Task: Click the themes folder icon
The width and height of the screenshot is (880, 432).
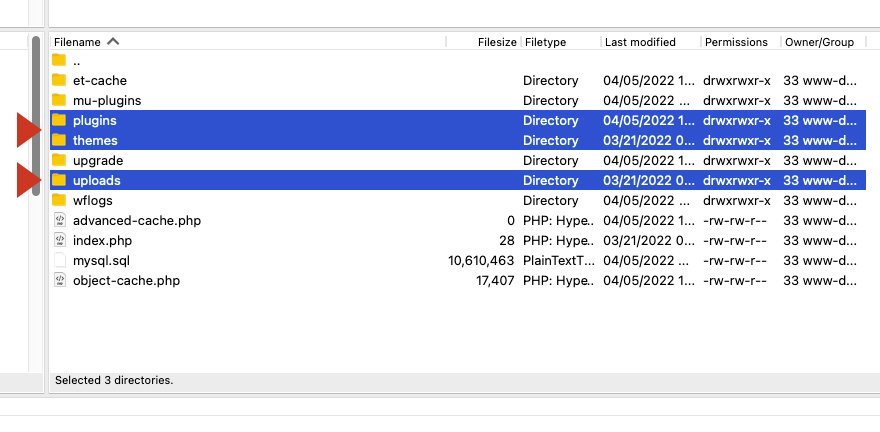Action: tap(59, 140)
